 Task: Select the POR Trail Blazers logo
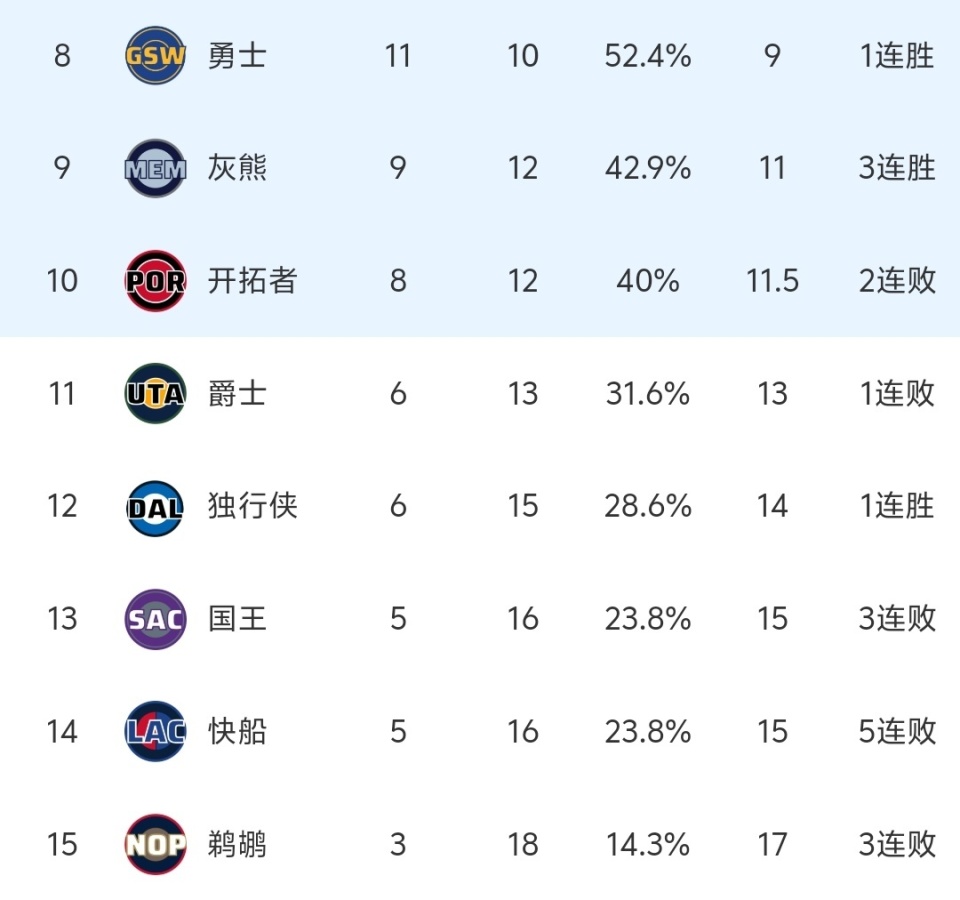click(x=156, y=281)
